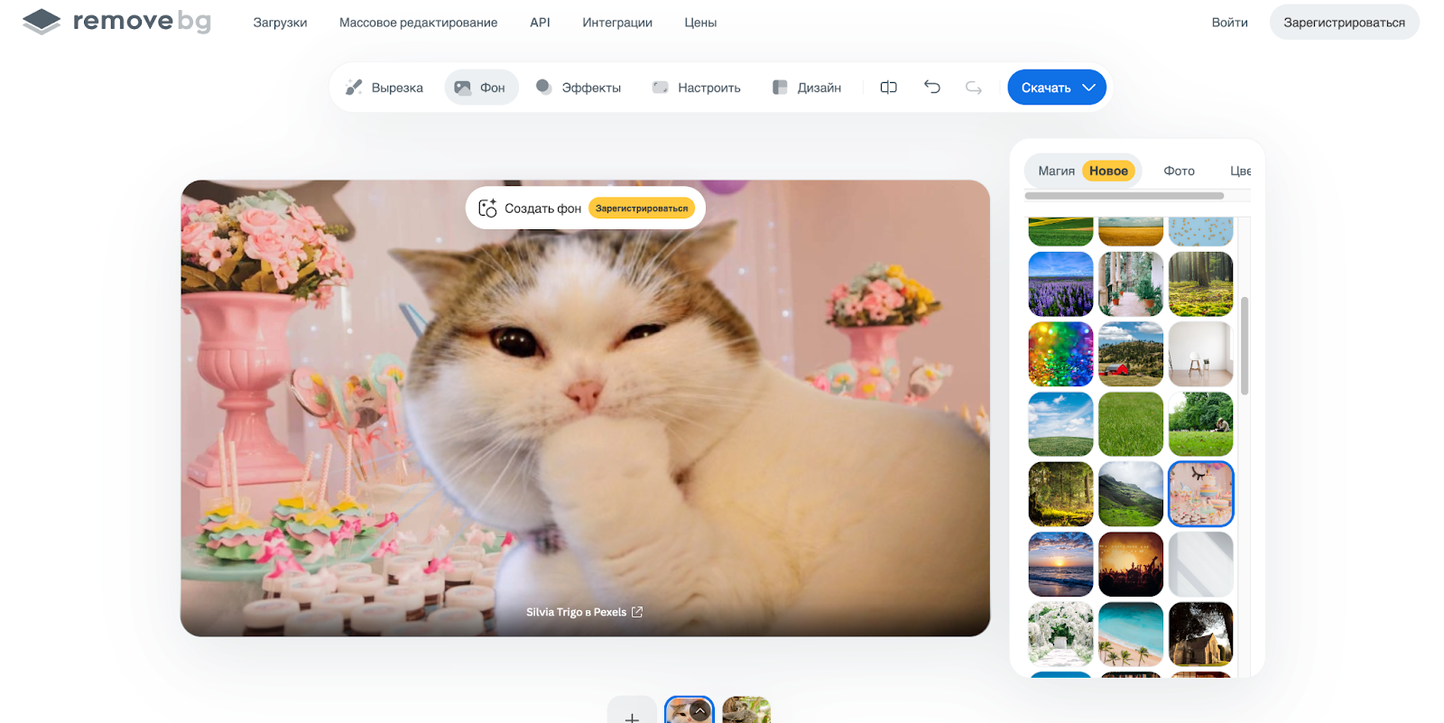
Task: Click the Создать фон button
Action: coord(530,208)
